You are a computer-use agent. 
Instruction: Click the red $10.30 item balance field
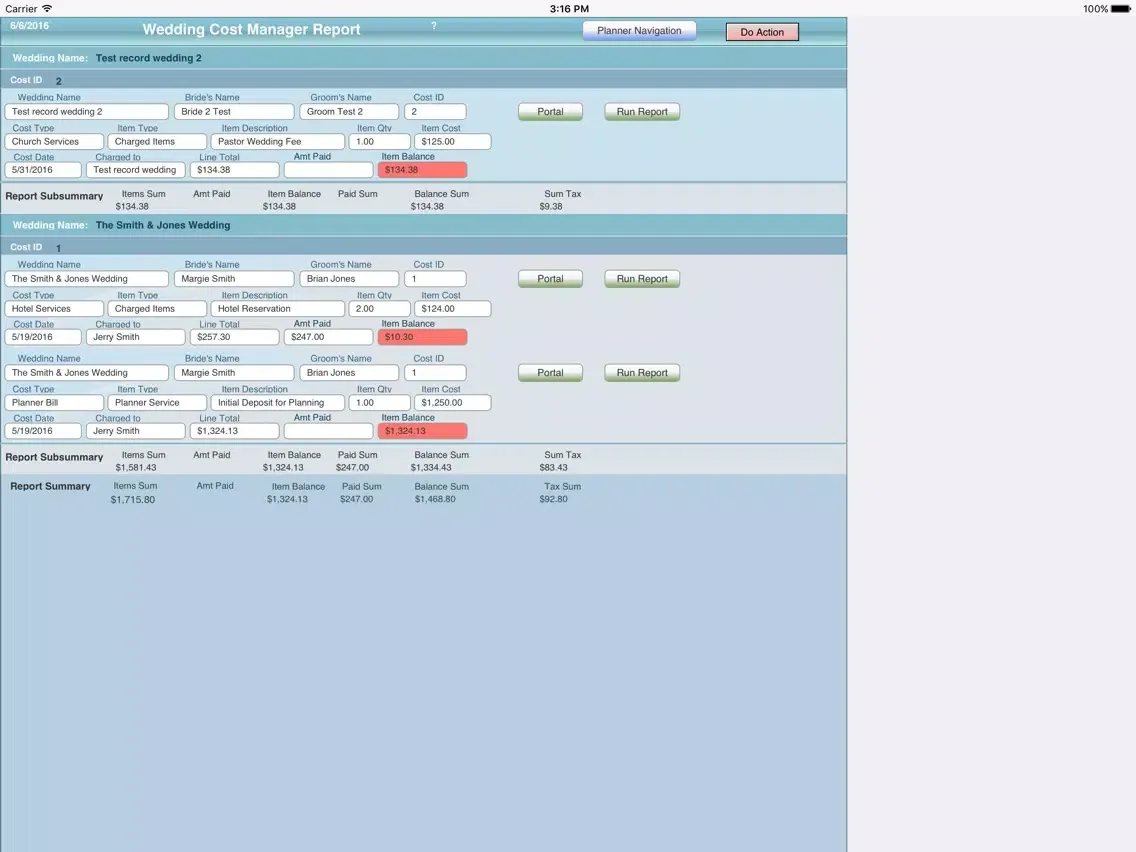tap(422, 337)
